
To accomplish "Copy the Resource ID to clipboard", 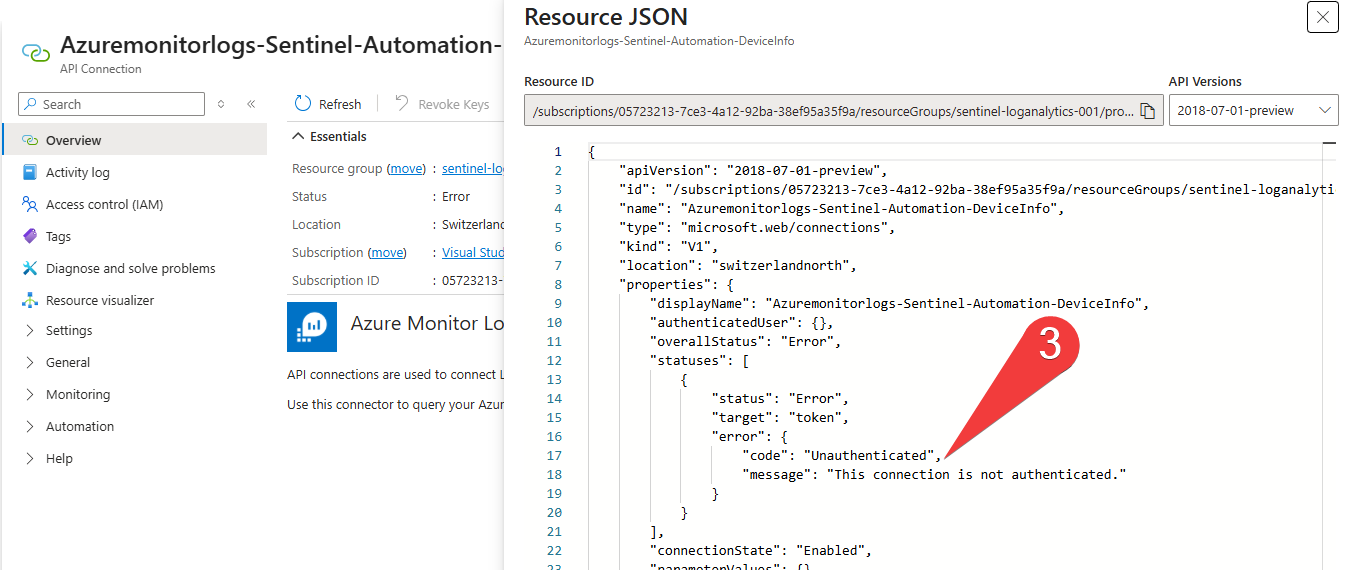I will (1148, 111).
